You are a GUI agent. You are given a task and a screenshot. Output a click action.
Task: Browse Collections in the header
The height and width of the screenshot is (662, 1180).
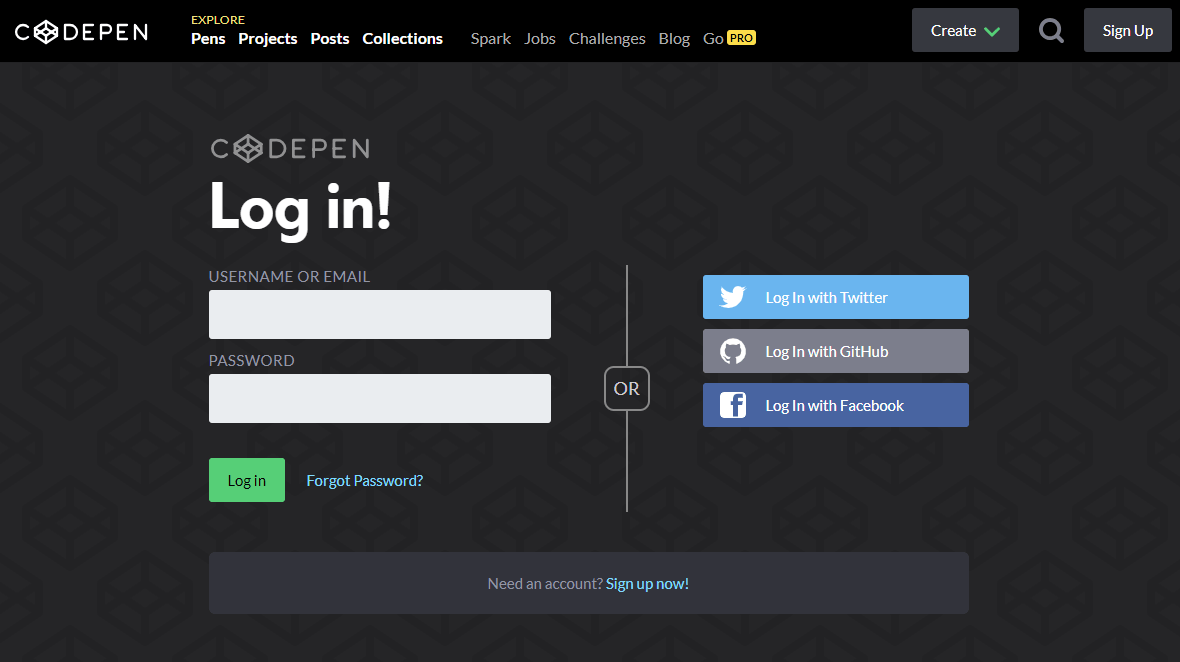[403, 38]
